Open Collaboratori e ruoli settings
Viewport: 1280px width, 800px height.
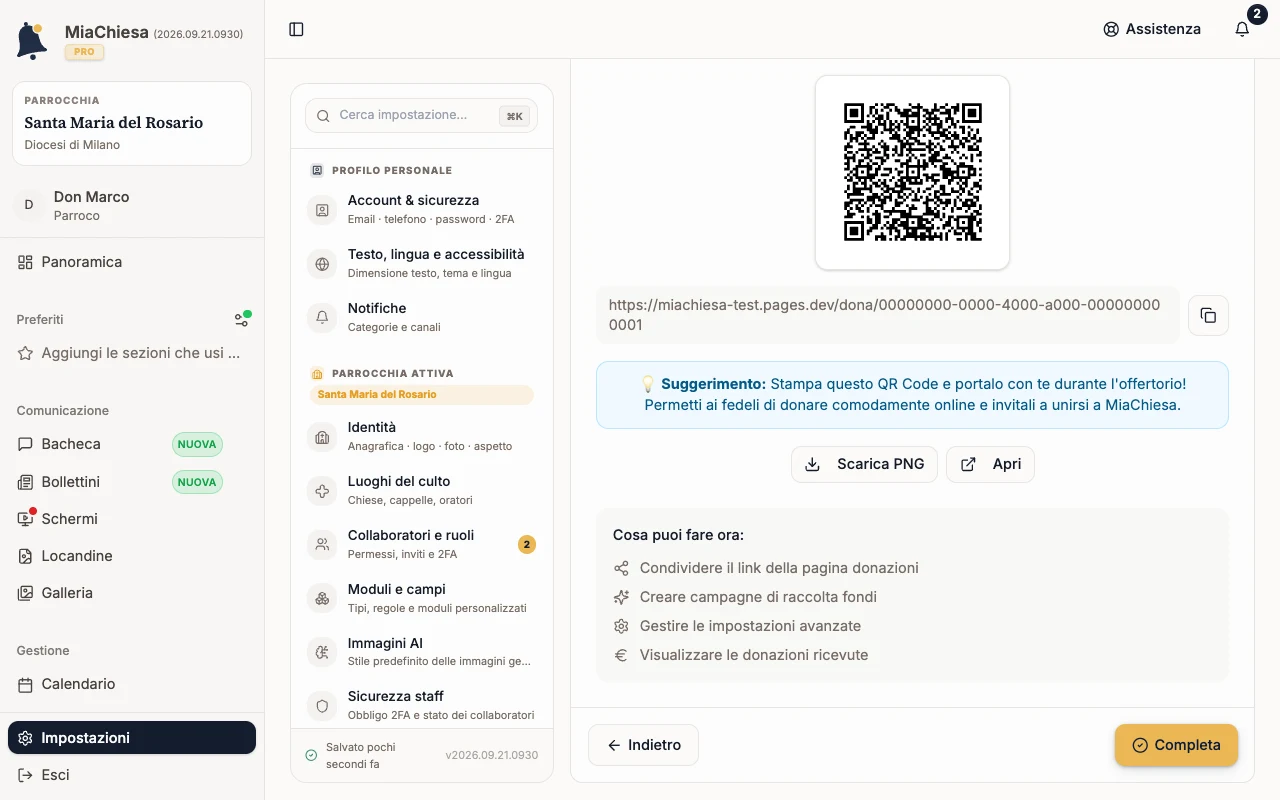422,545
